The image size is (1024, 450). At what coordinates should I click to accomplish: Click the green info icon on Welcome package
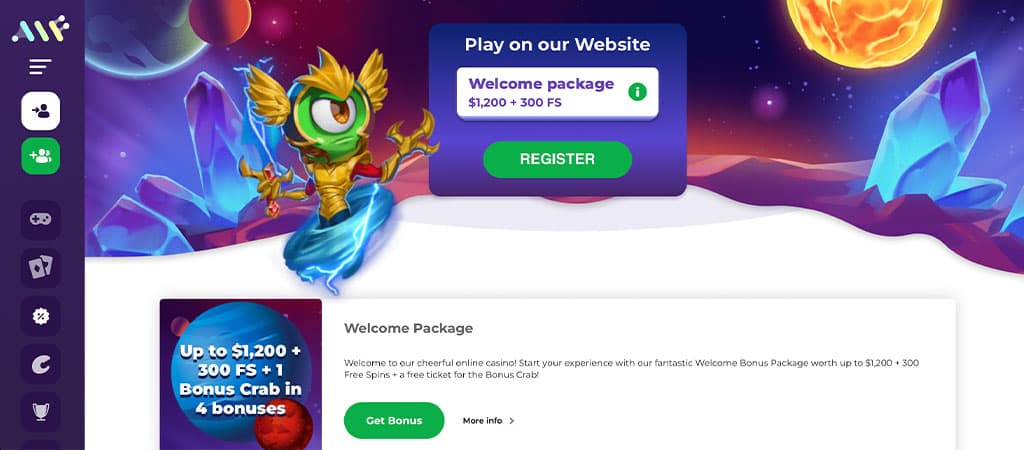(x=637, y=92)
